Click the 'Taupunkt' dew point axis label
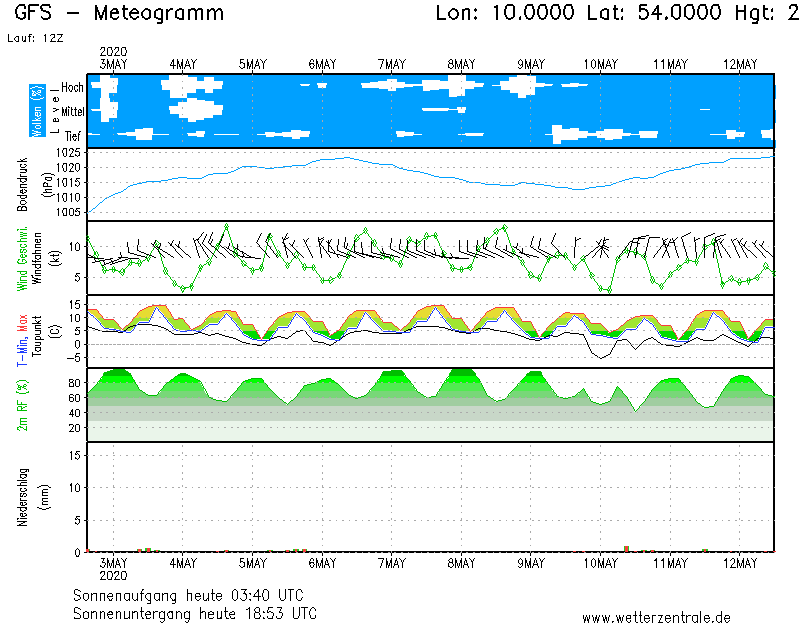The width and height of the screenshot is (800, 625). point(37,336)
